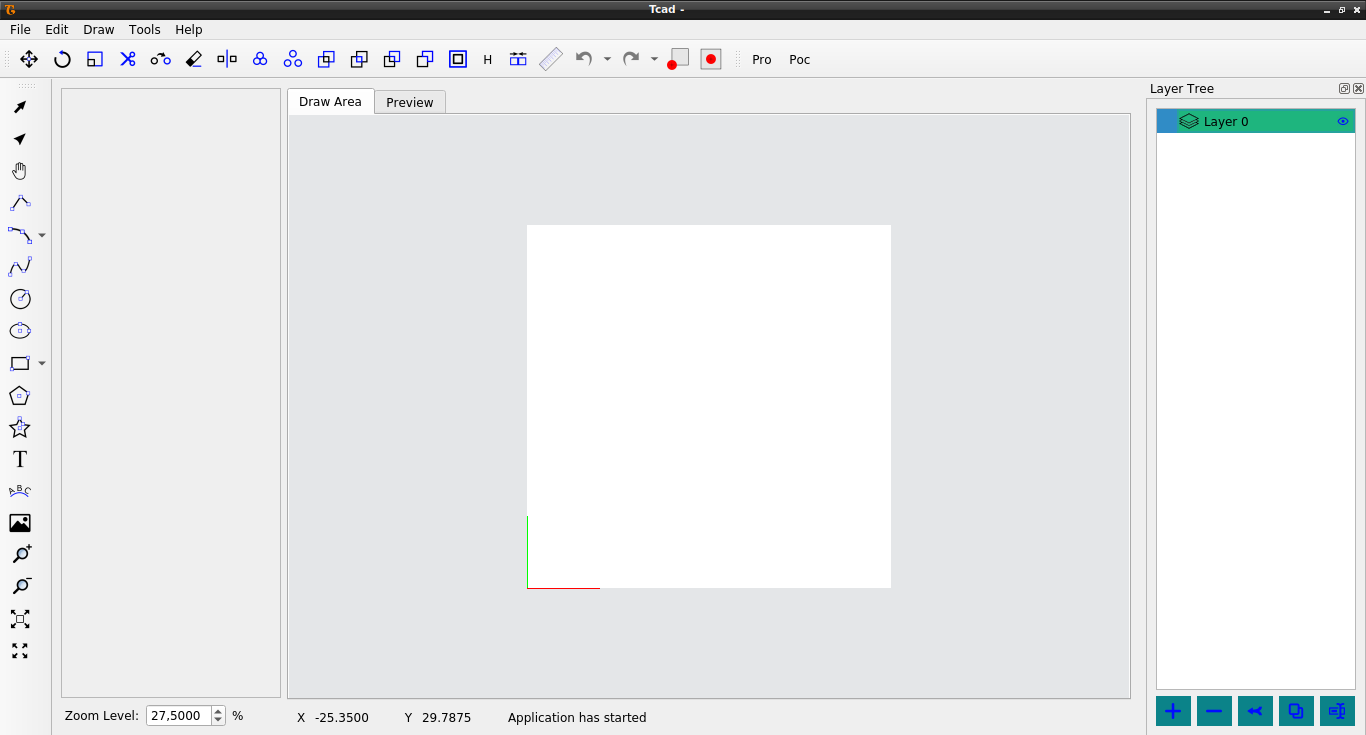
Task: Expand the arc line tool dropdown arrow
Action: [x=42, y=235]
